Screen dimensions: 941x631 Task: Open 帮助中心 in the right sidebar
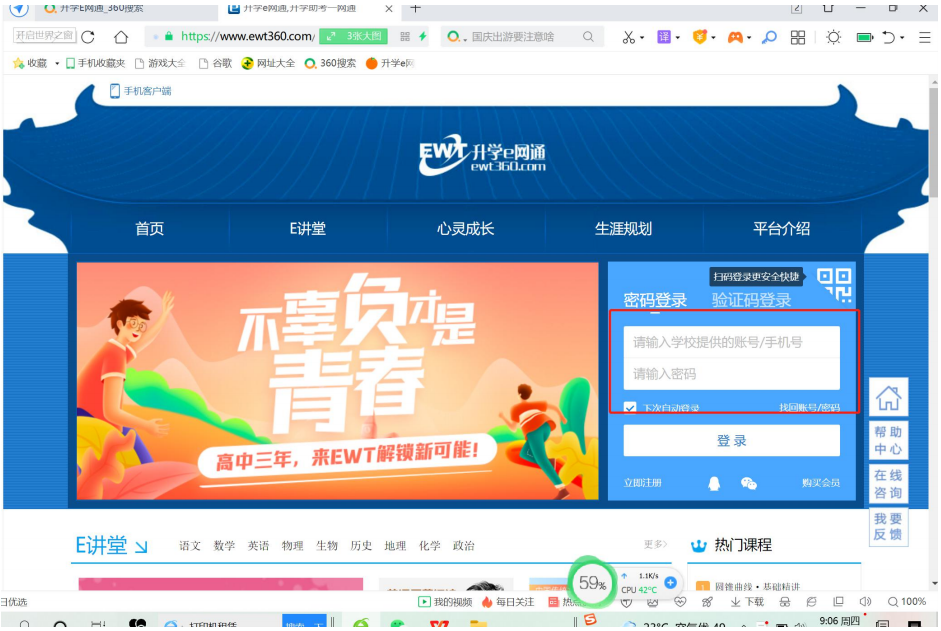888,441
